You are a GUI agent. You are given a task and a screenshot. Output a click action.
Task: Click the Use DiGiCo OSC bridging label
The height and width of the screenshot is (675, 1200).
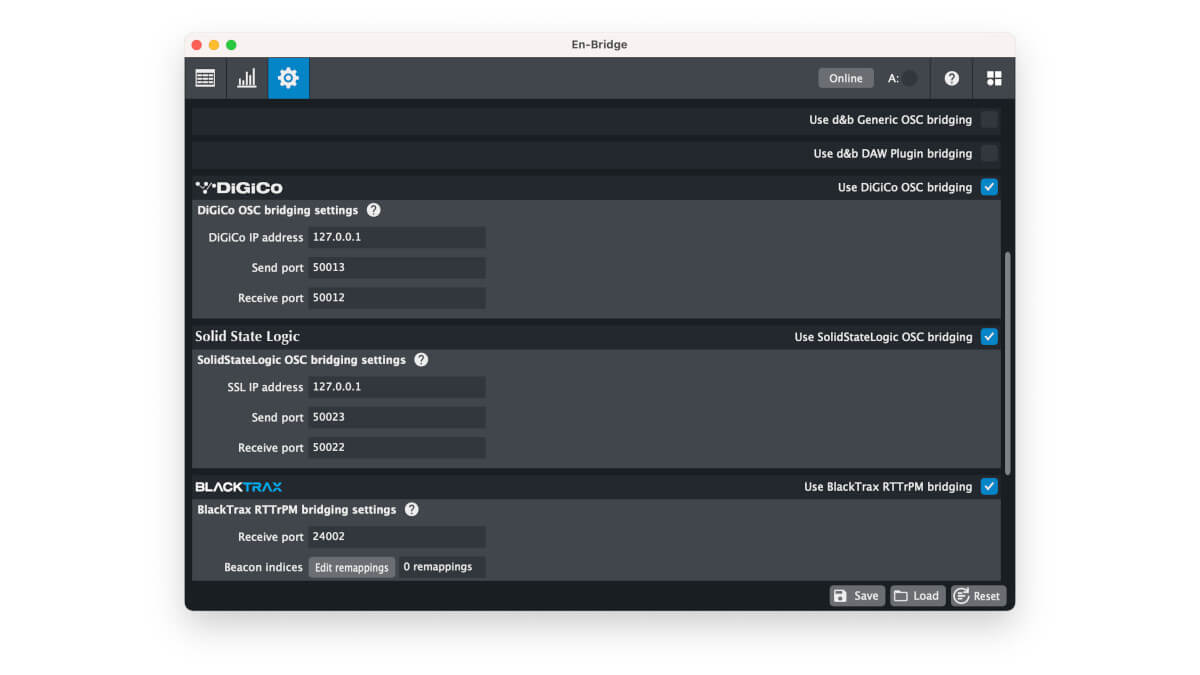905,187
